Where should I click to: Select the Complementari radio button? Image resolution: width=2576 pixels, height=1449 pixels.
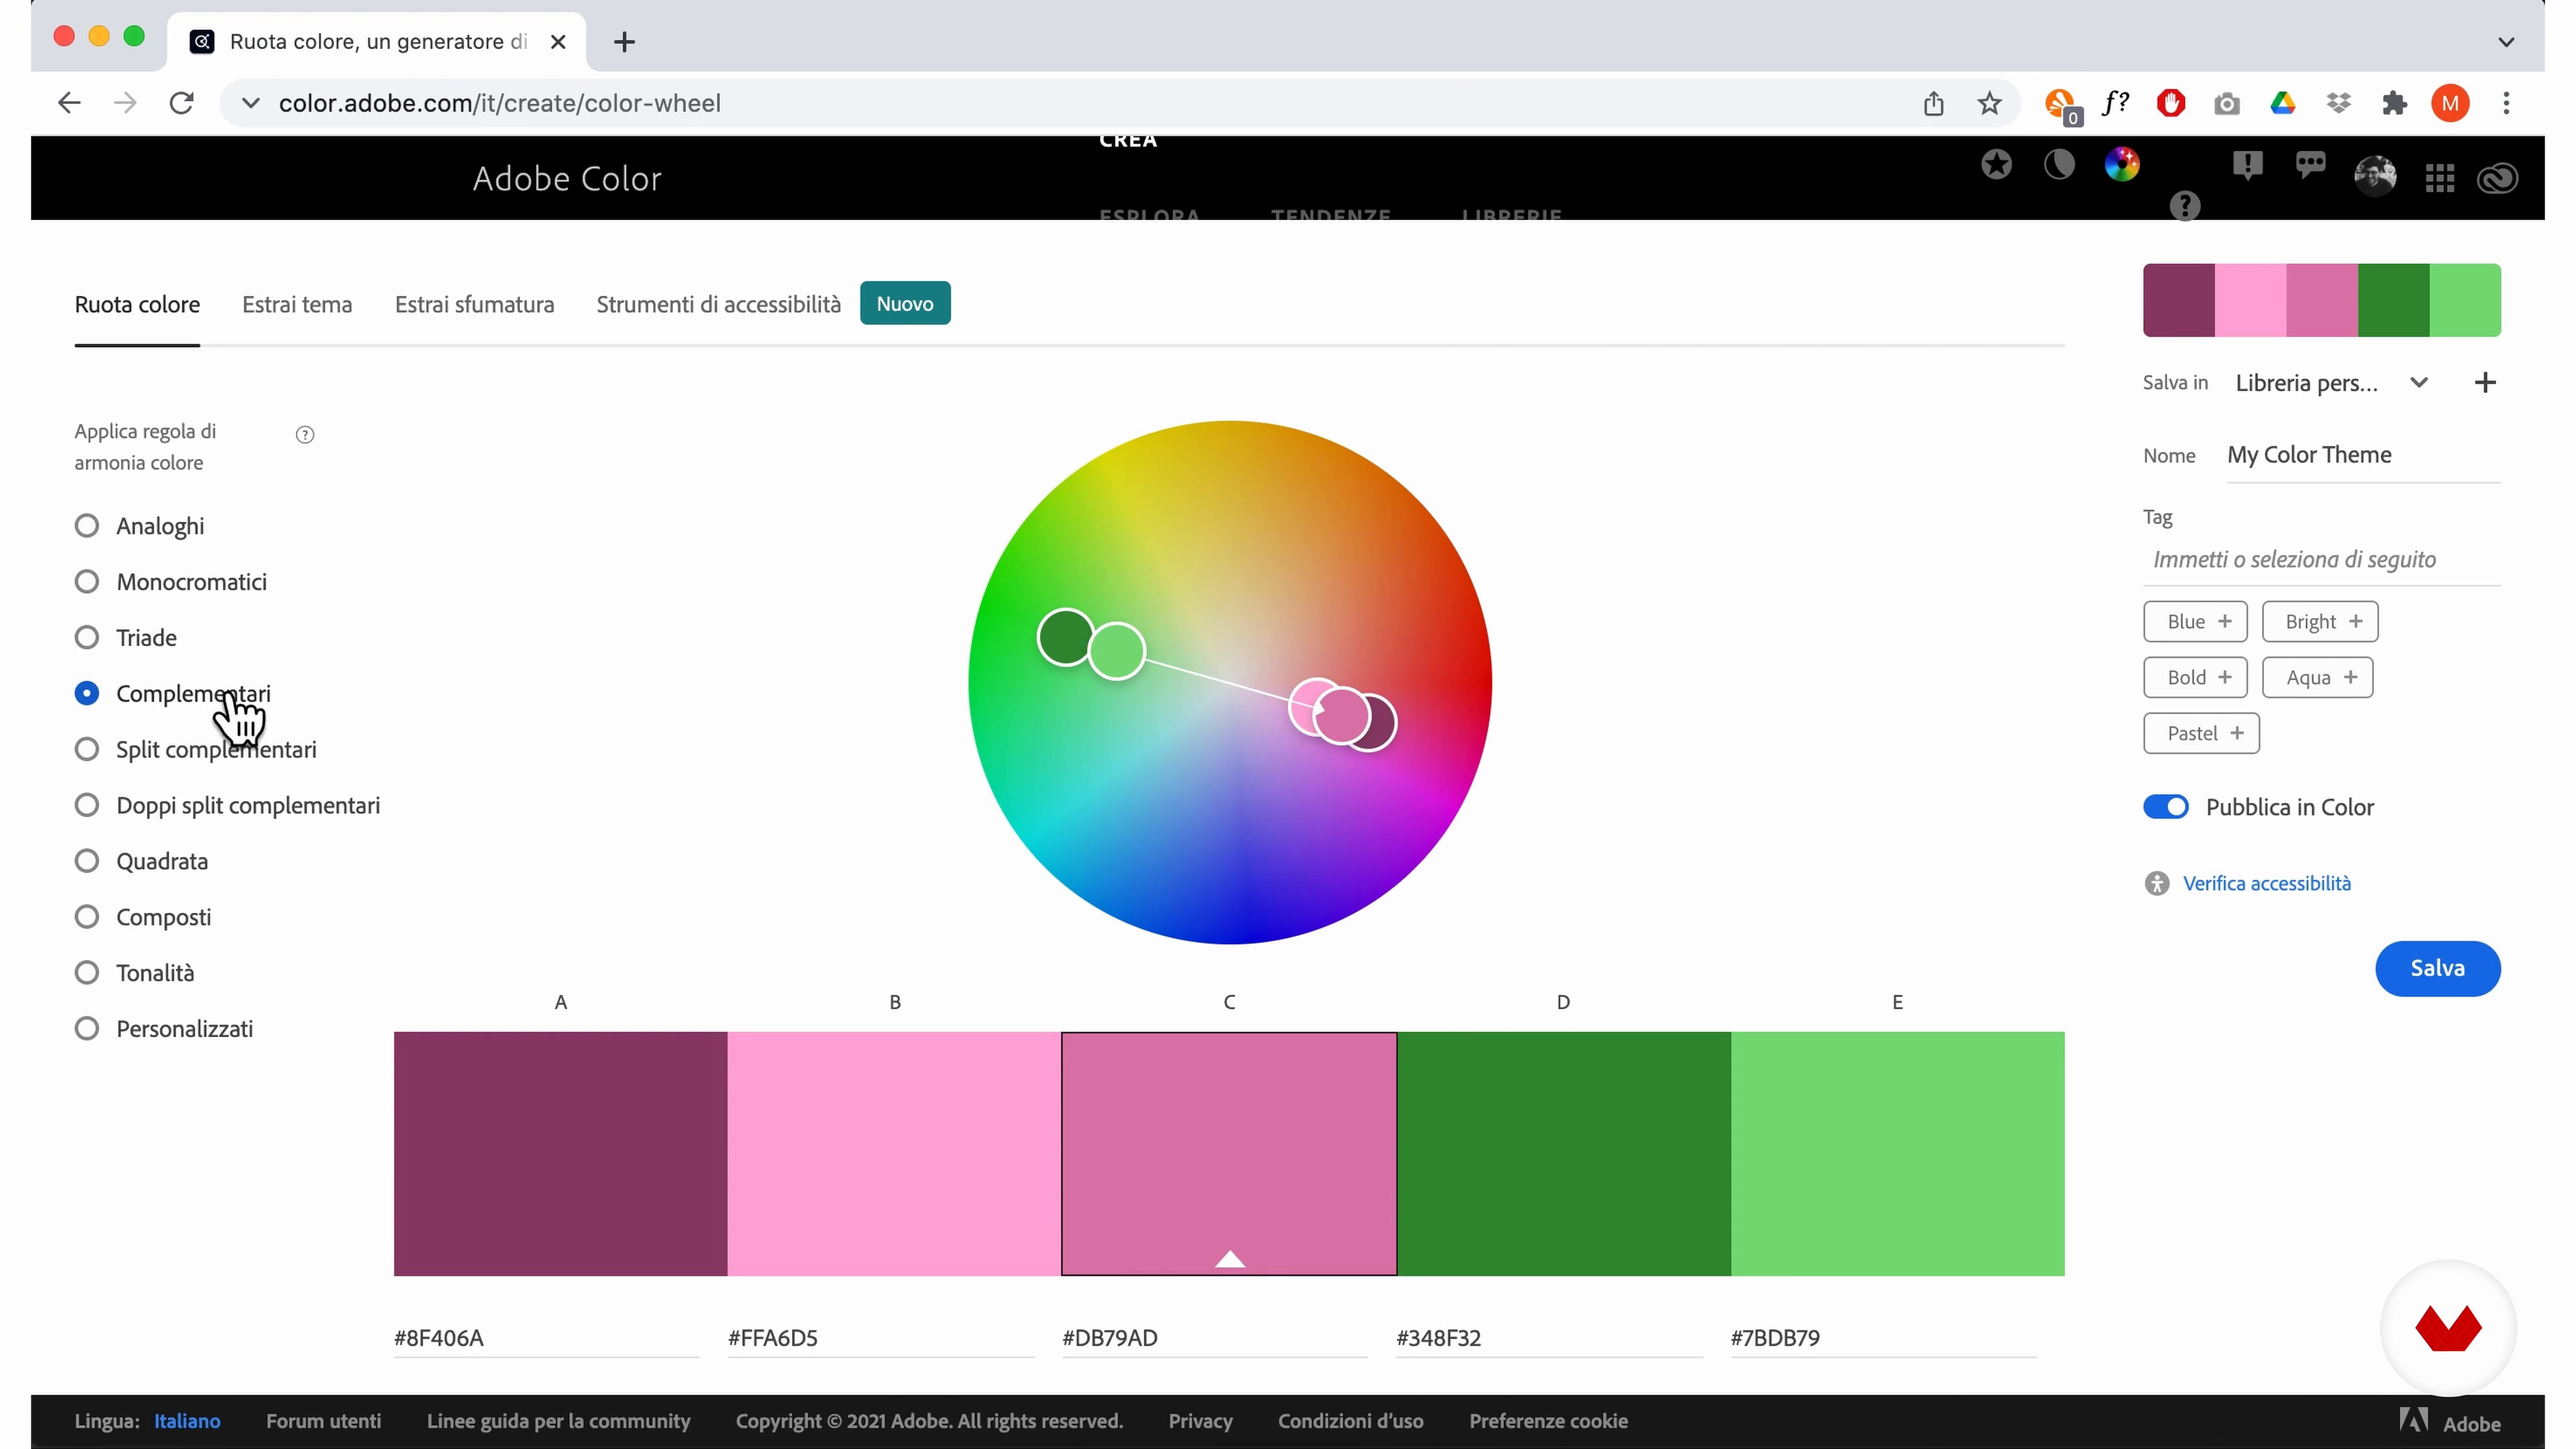(87, 693)
